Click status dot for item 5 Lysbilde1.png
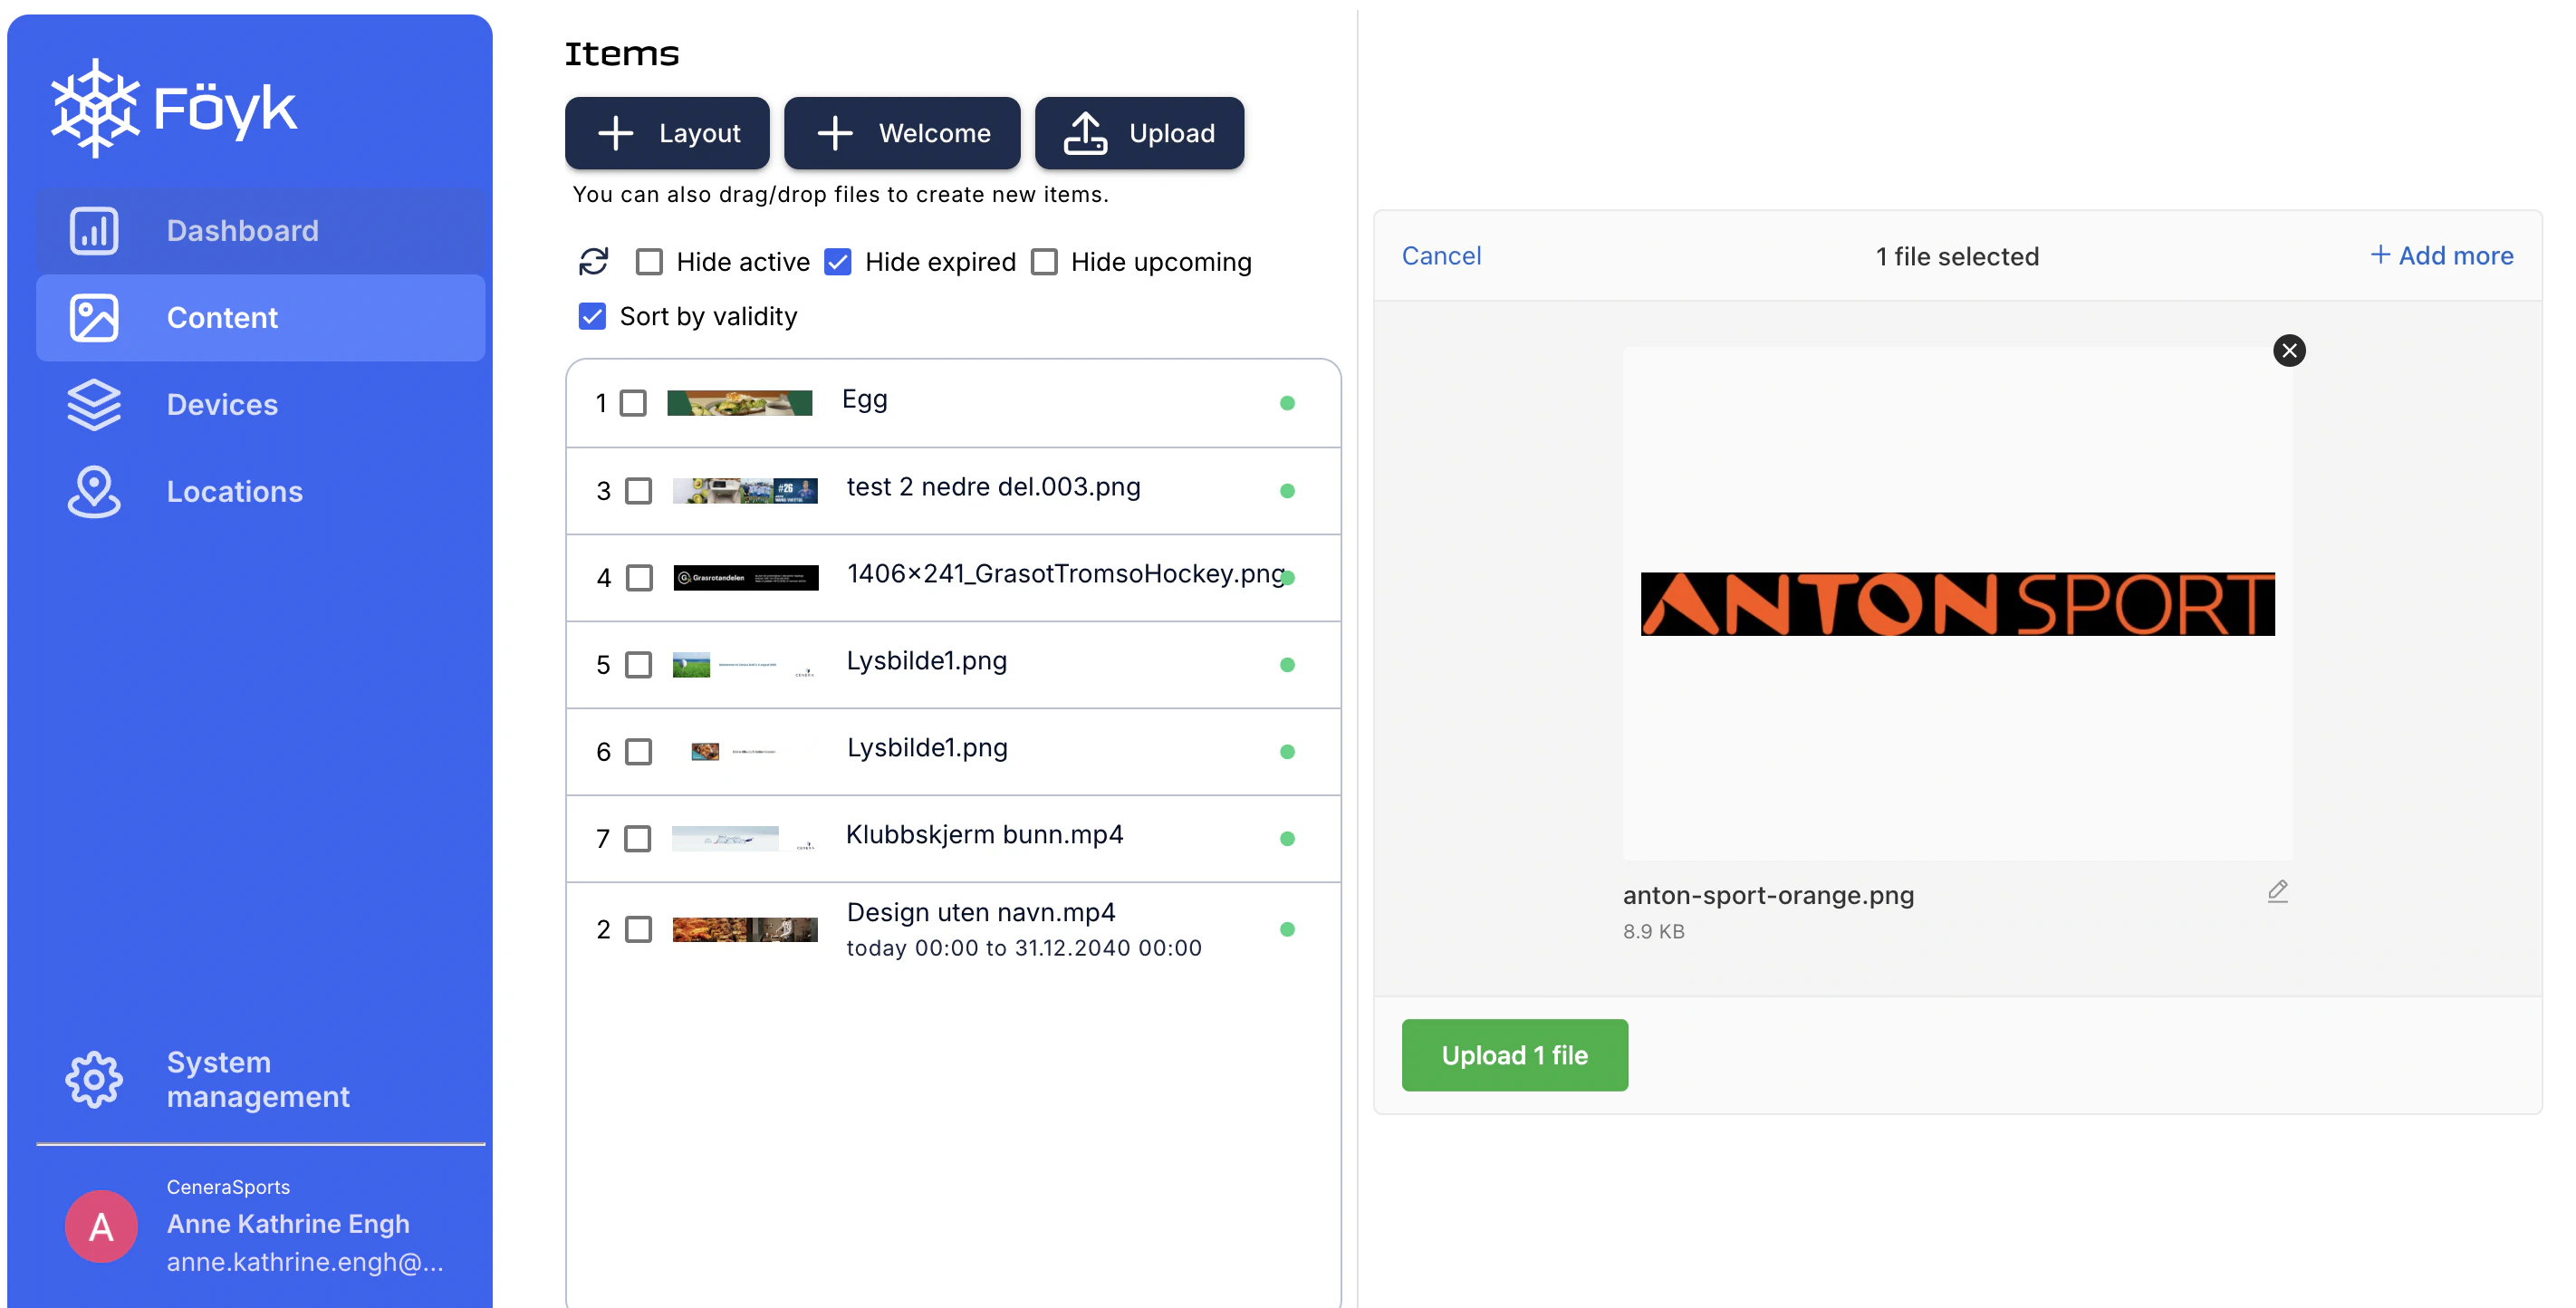The image size is (2576, 1308). (1287, 665)
